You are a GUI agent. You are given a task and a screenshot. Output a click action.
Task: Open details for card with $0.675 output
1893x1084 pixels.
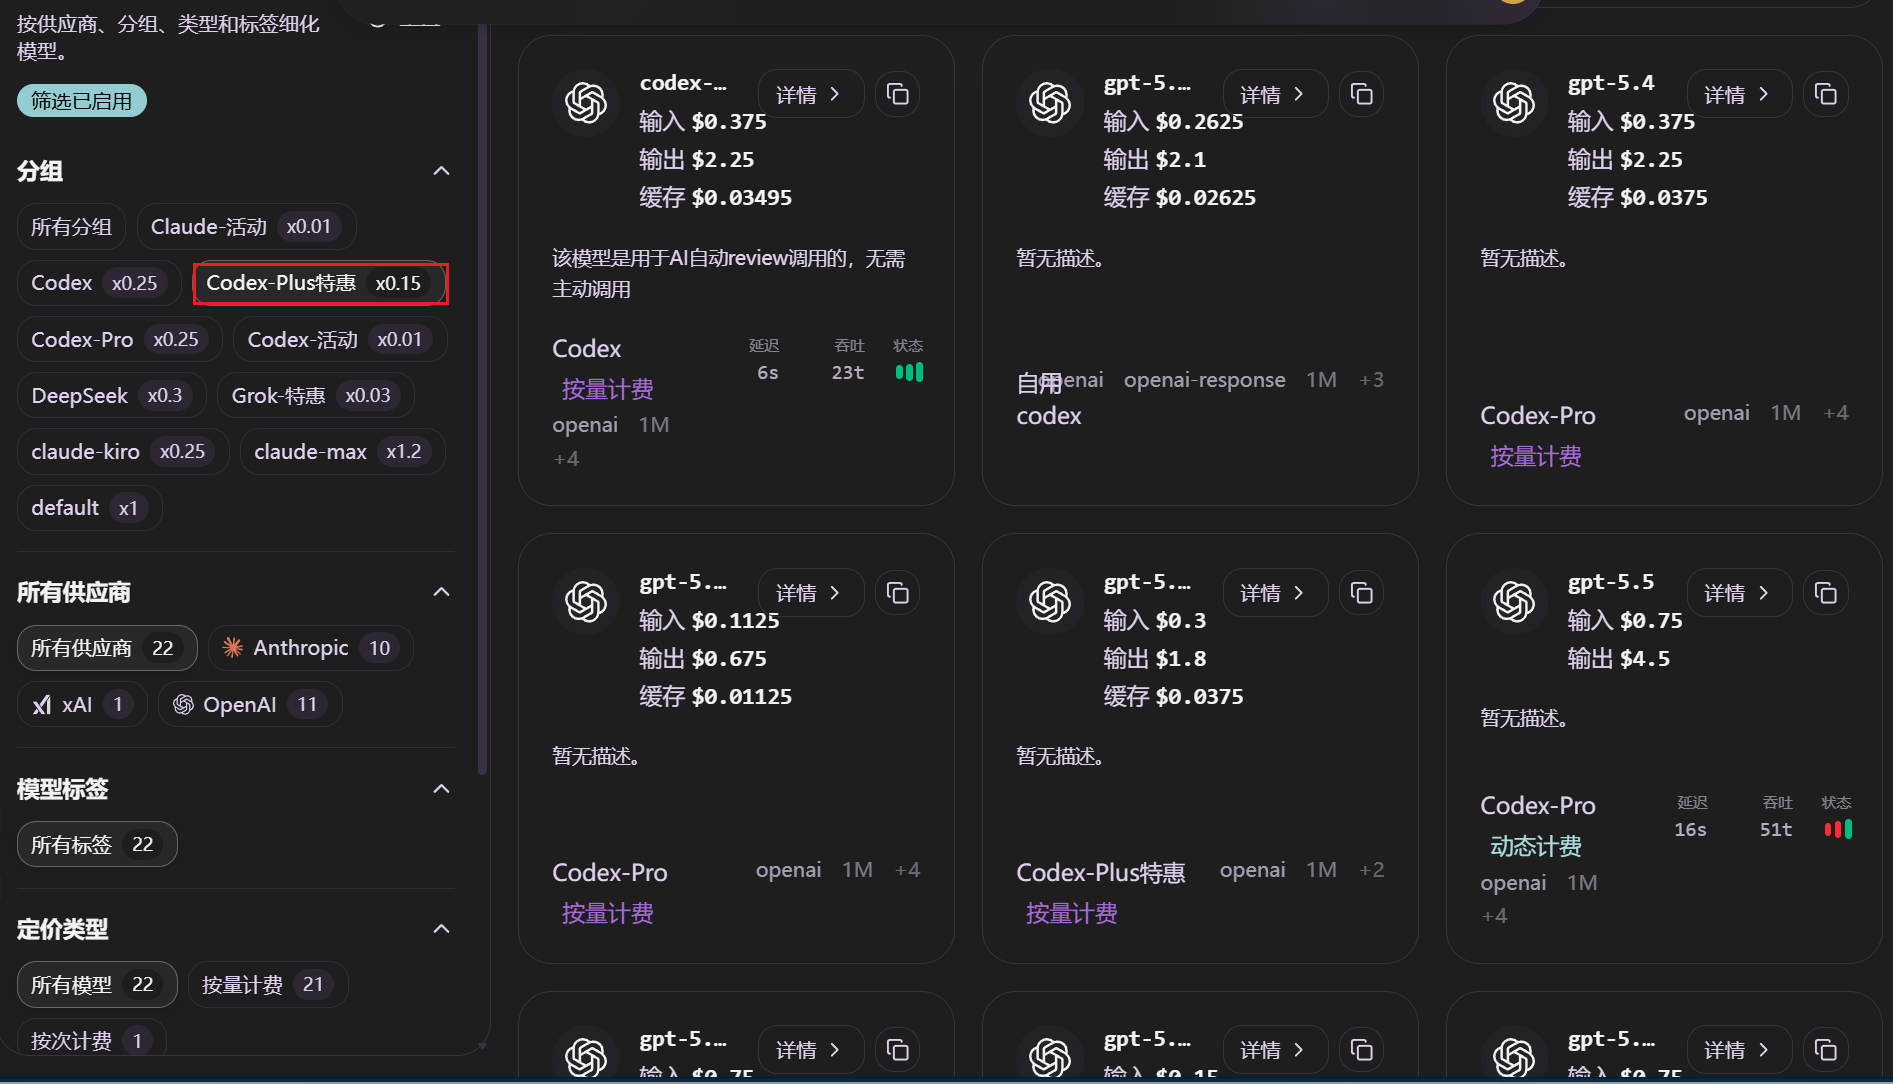click(811, 593)
